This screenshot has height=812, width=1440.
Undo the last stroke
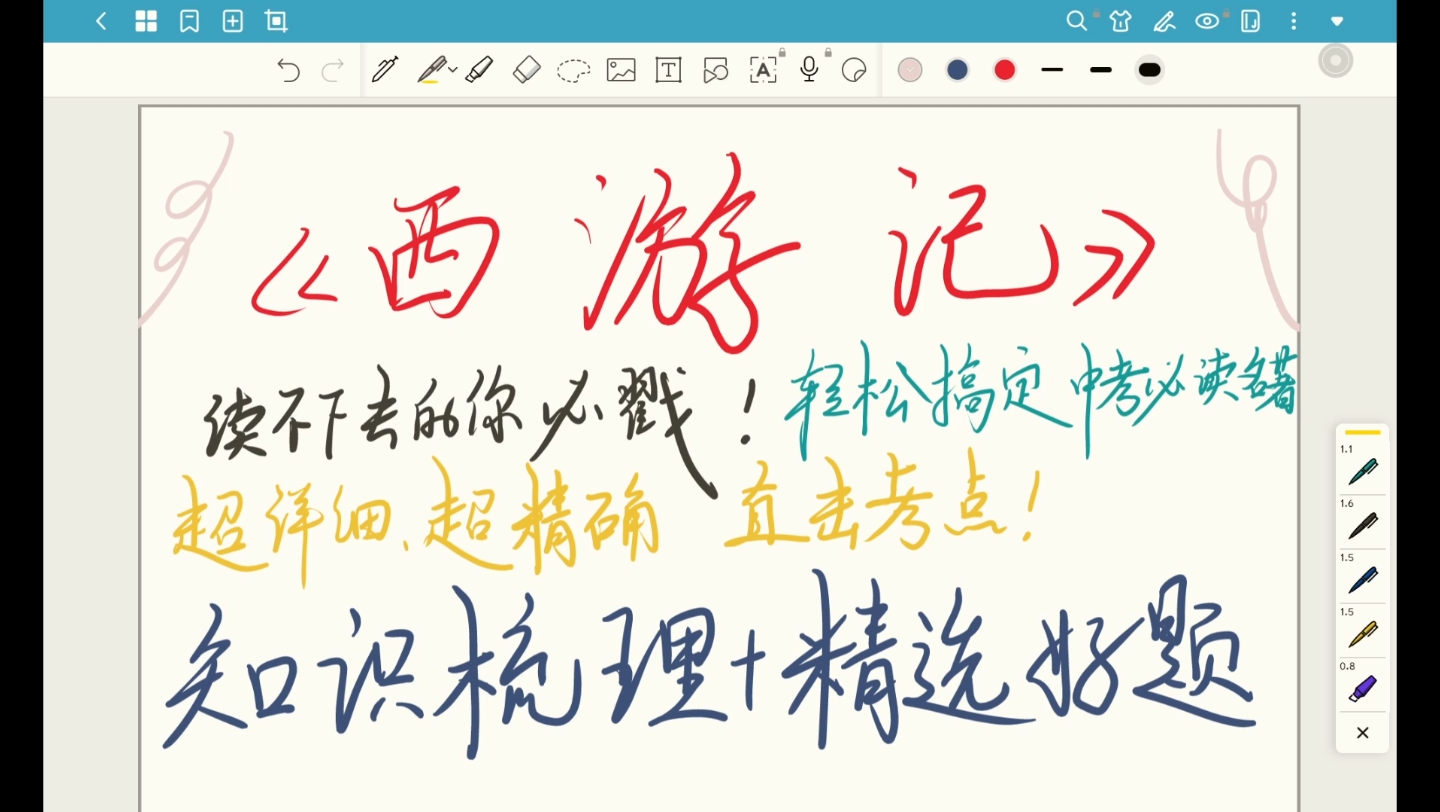point(288,70)
